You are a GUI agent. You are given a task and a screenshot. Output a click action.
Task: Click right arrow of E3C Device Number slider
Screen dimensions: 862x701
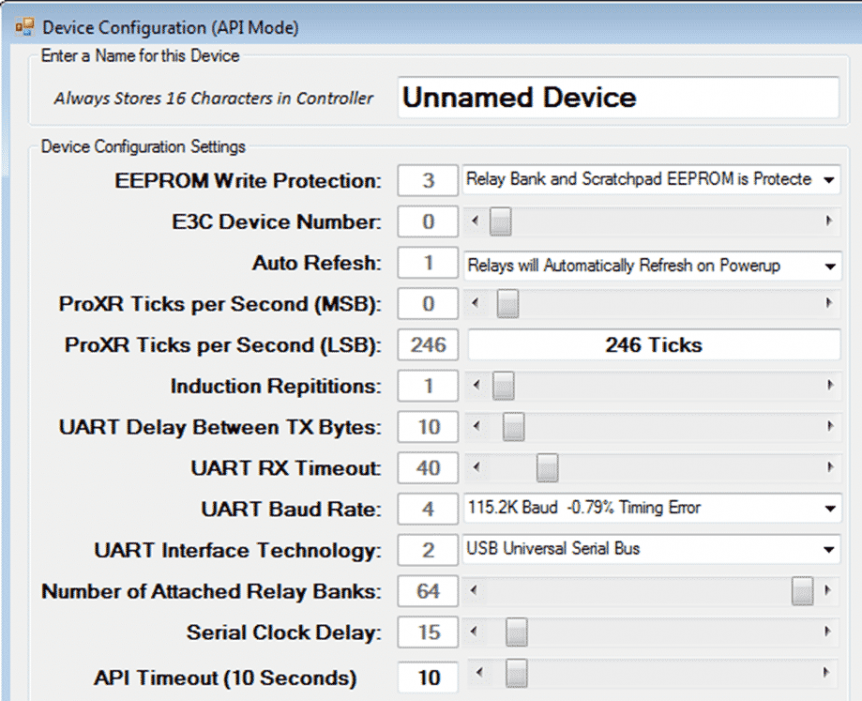[x=828, y=222]
